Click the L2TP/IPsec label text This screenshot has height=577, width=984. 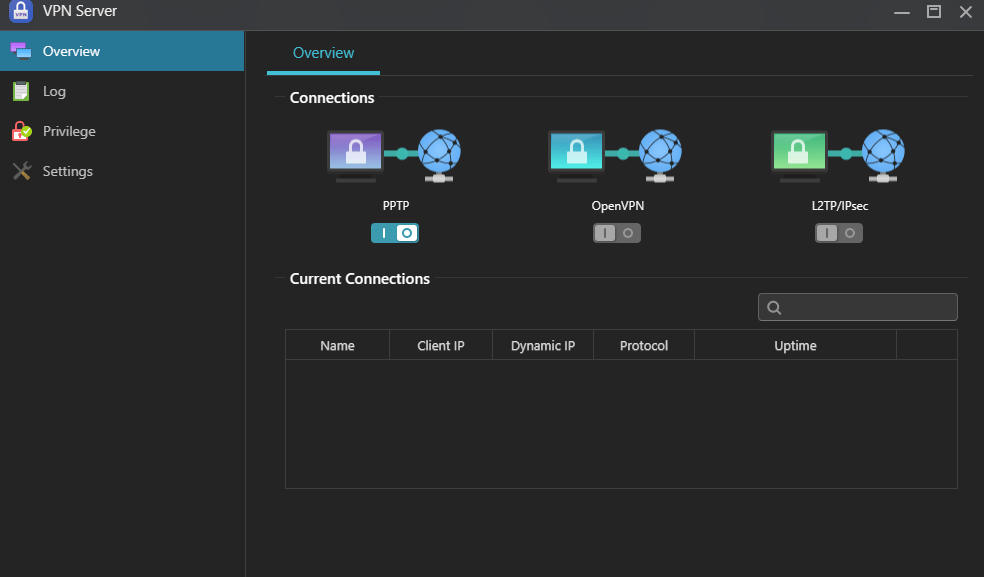[840, 206]
